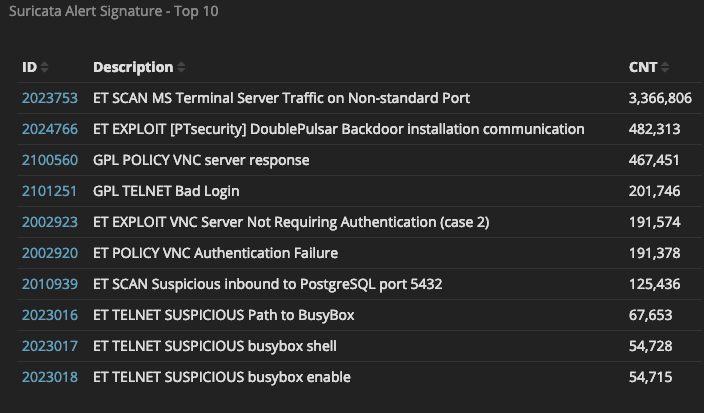Screen dimensions: 704x413
Task: Click the Description column header
Action: tap(133, 67)
